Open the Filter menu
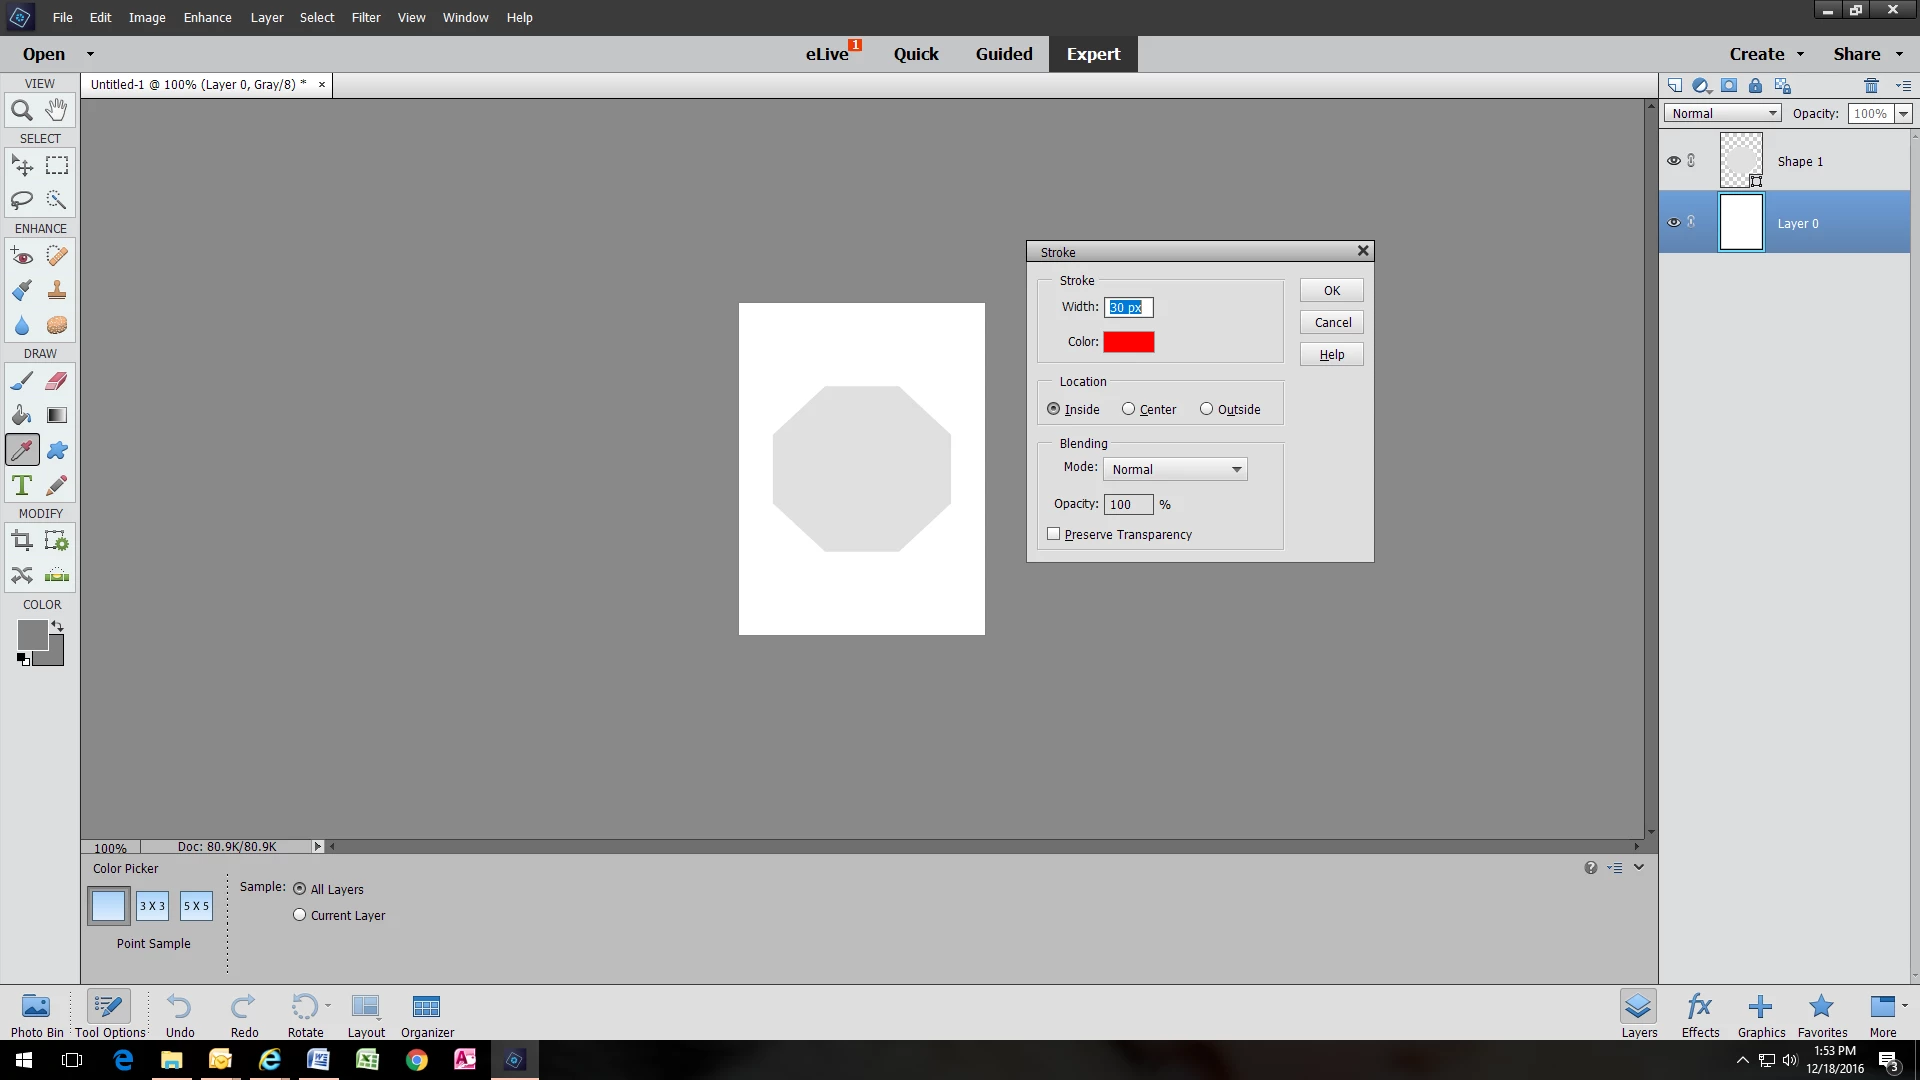The height and width of the screenshot is (1080, 1920). (365, 17)
